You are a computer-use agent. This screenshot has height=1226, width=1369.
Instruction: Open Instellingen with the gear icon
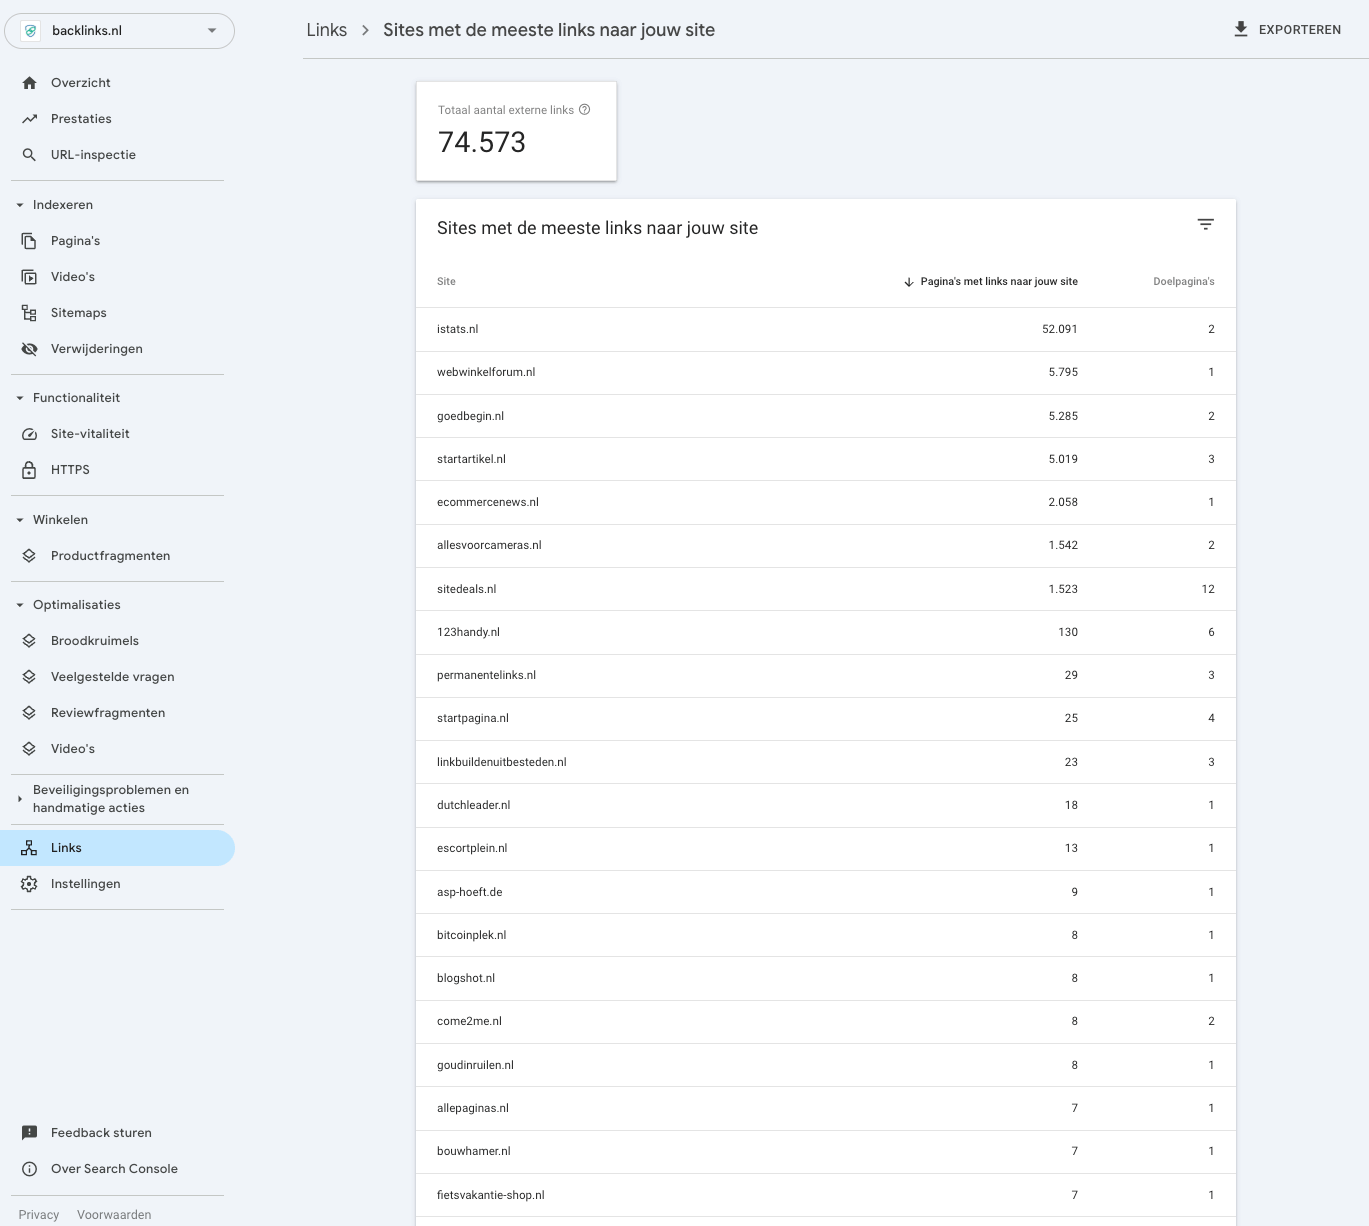[29, 883]
